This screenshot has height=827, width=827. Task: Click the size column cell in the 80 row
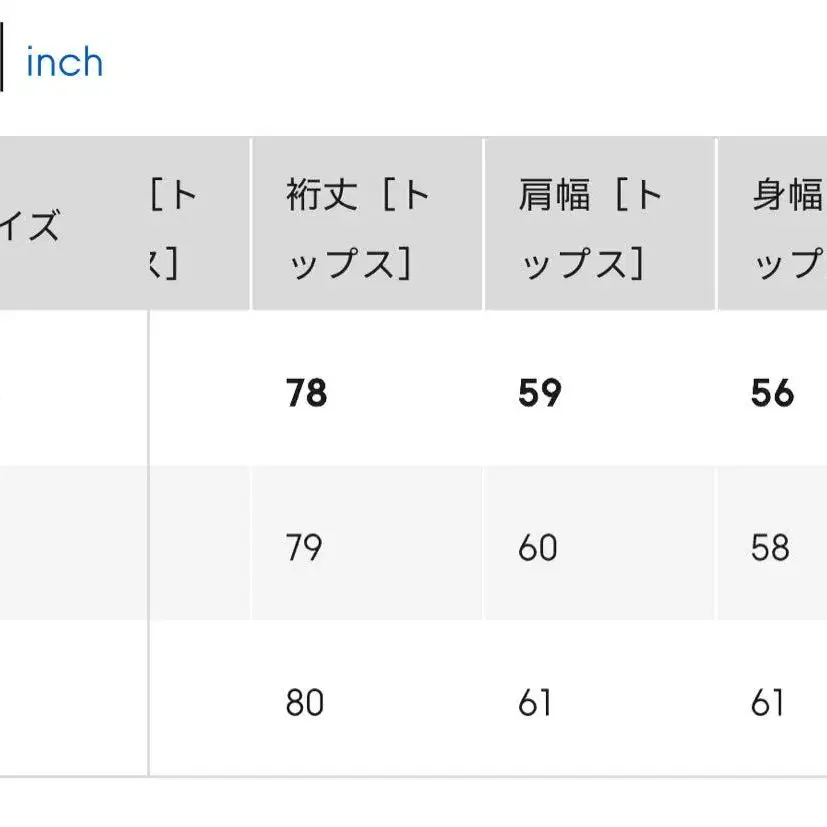tap(70, 703)
